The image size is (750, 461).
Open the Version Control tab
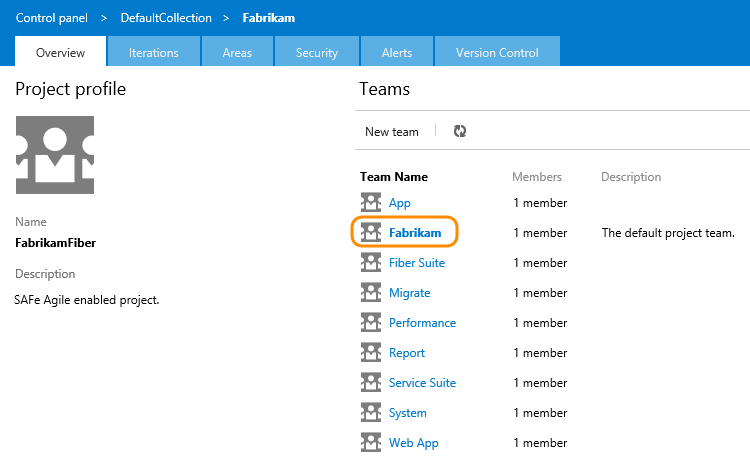pyautogui.click(x=497, y=51)
